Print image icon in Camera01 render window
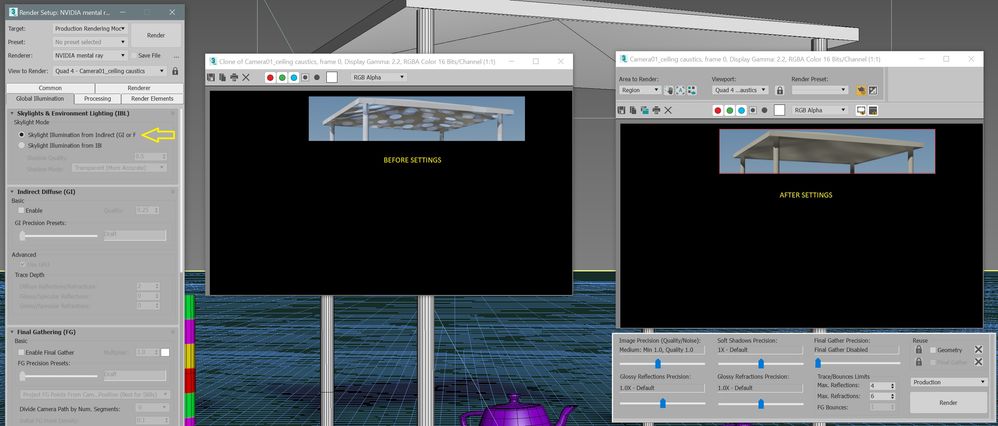The image size is (998, 426). coord(656,110)
